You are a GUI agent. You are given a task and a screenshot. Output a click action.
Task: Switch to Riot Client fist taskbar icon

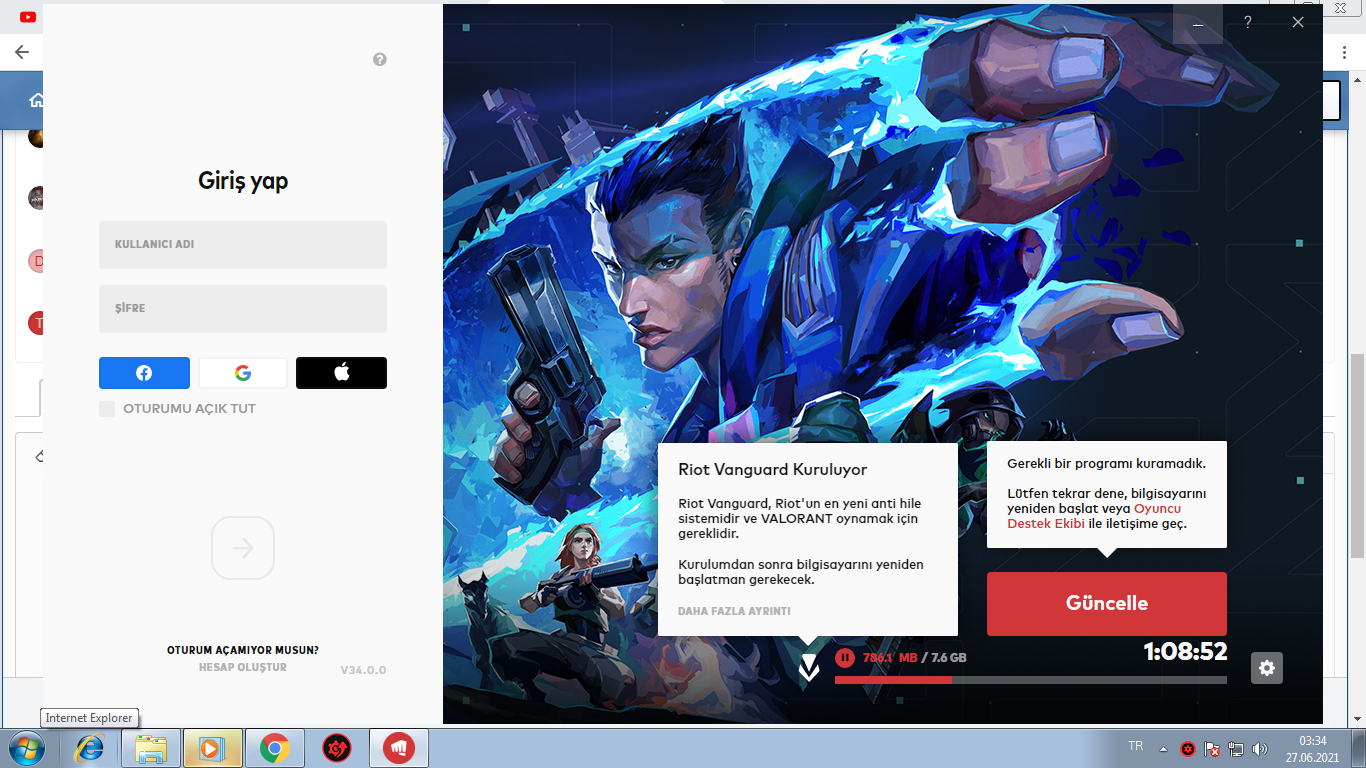[399, 748]
